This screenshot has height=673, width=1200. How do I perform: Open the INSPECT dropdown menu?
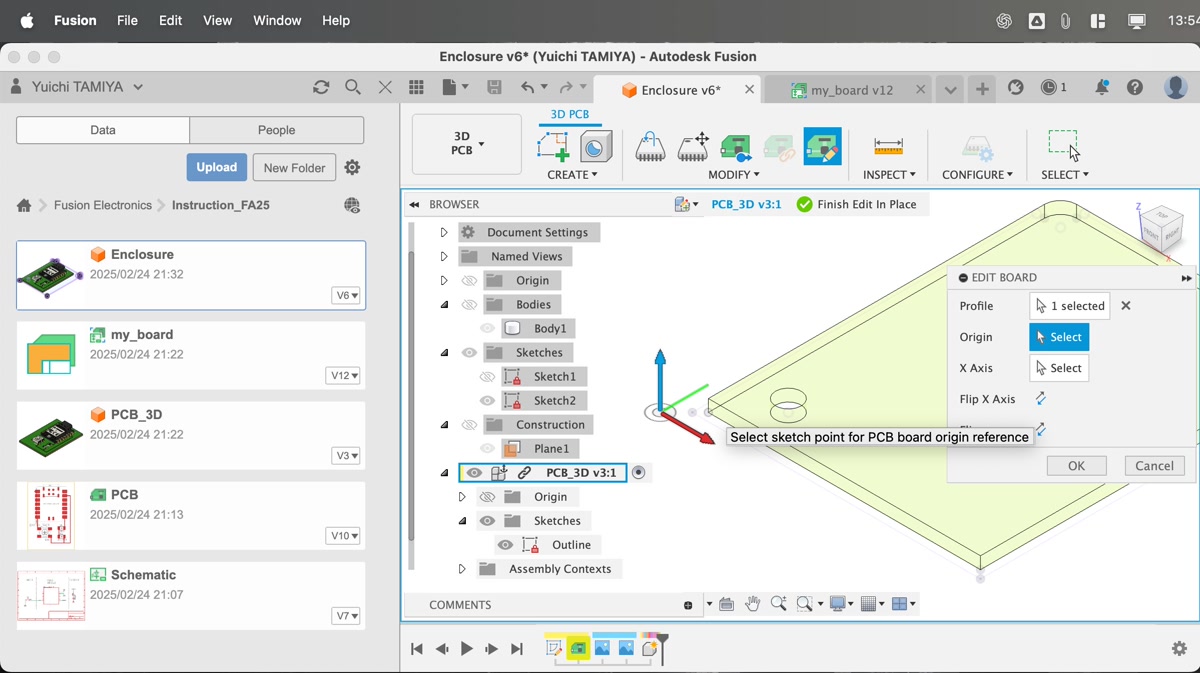[x=889, y=175]
